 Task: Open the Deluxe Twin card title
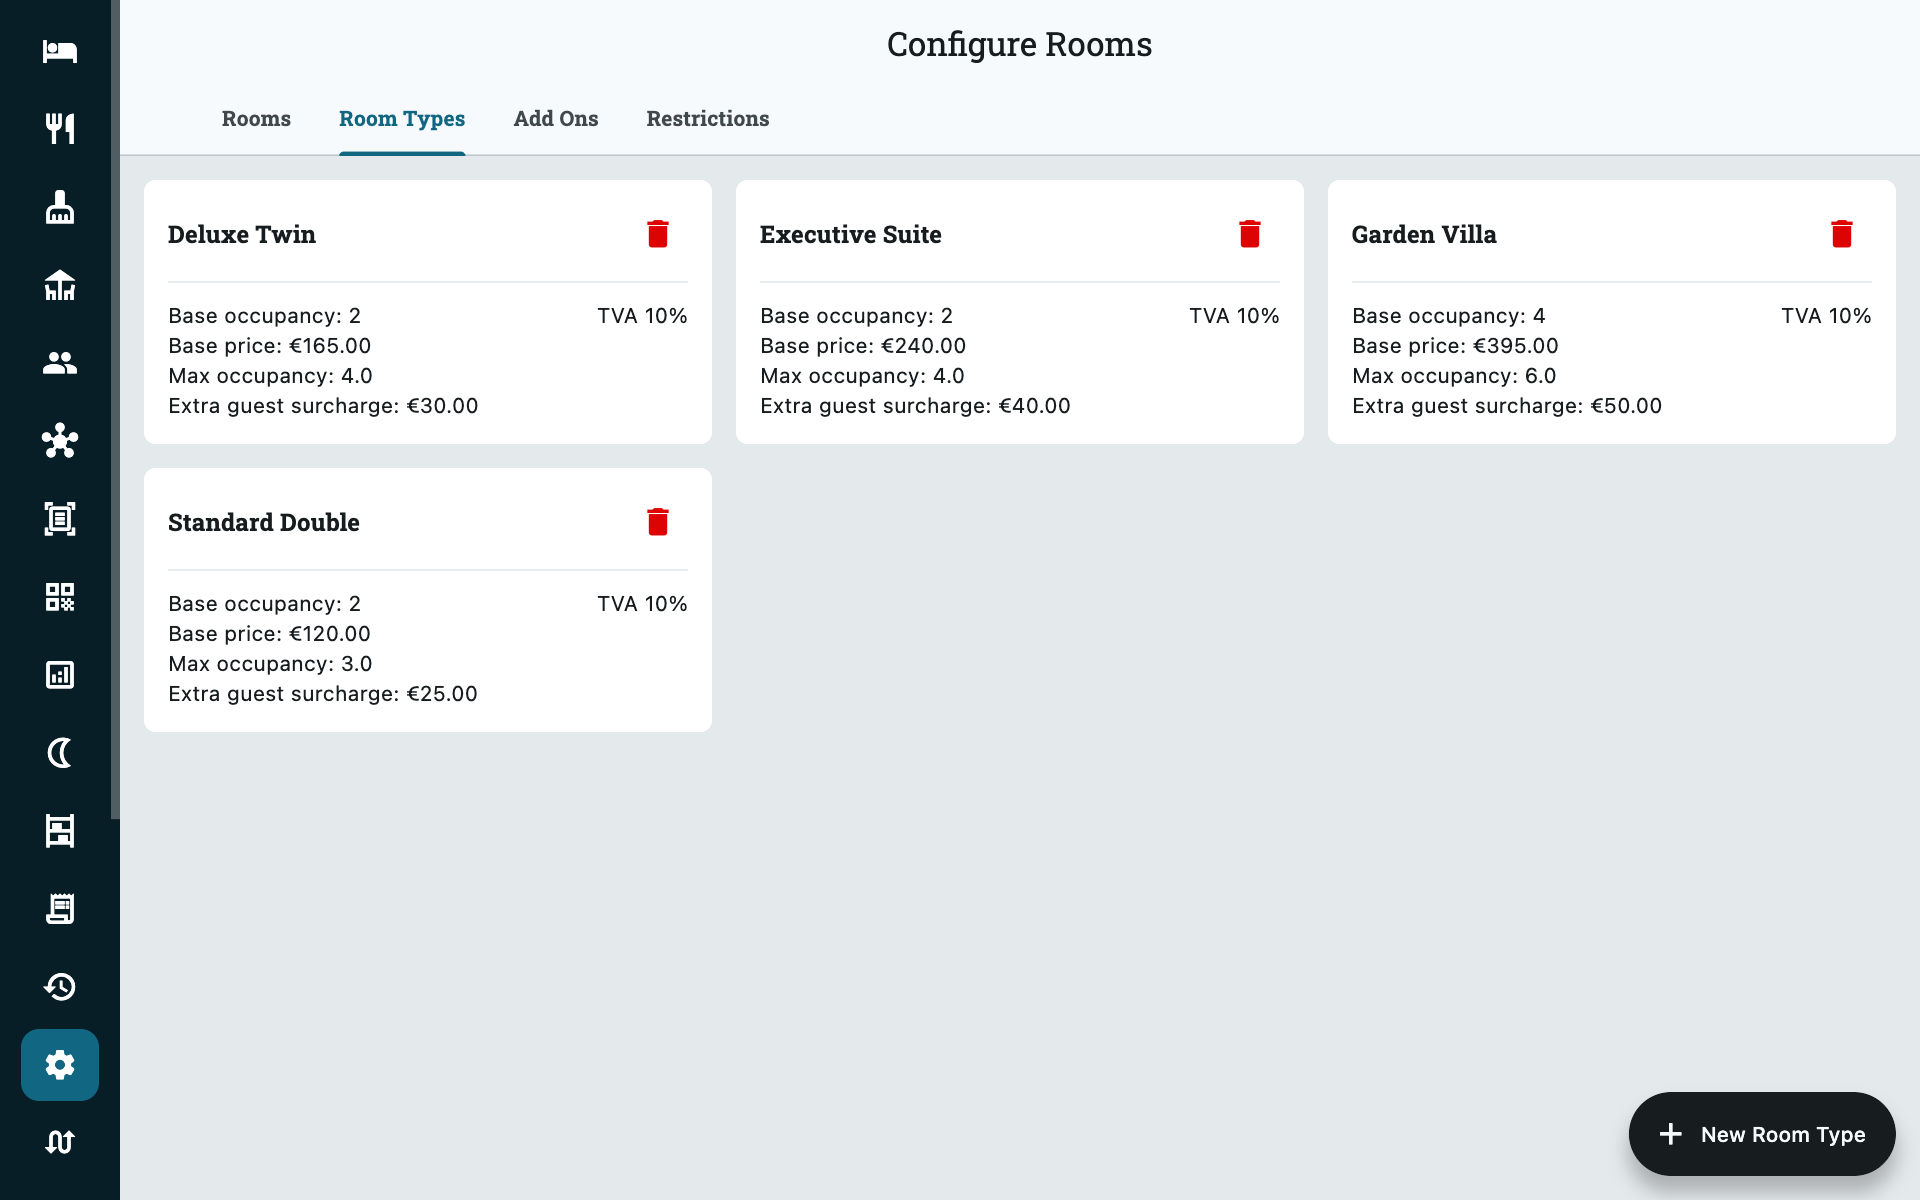[x=242, y=235]
